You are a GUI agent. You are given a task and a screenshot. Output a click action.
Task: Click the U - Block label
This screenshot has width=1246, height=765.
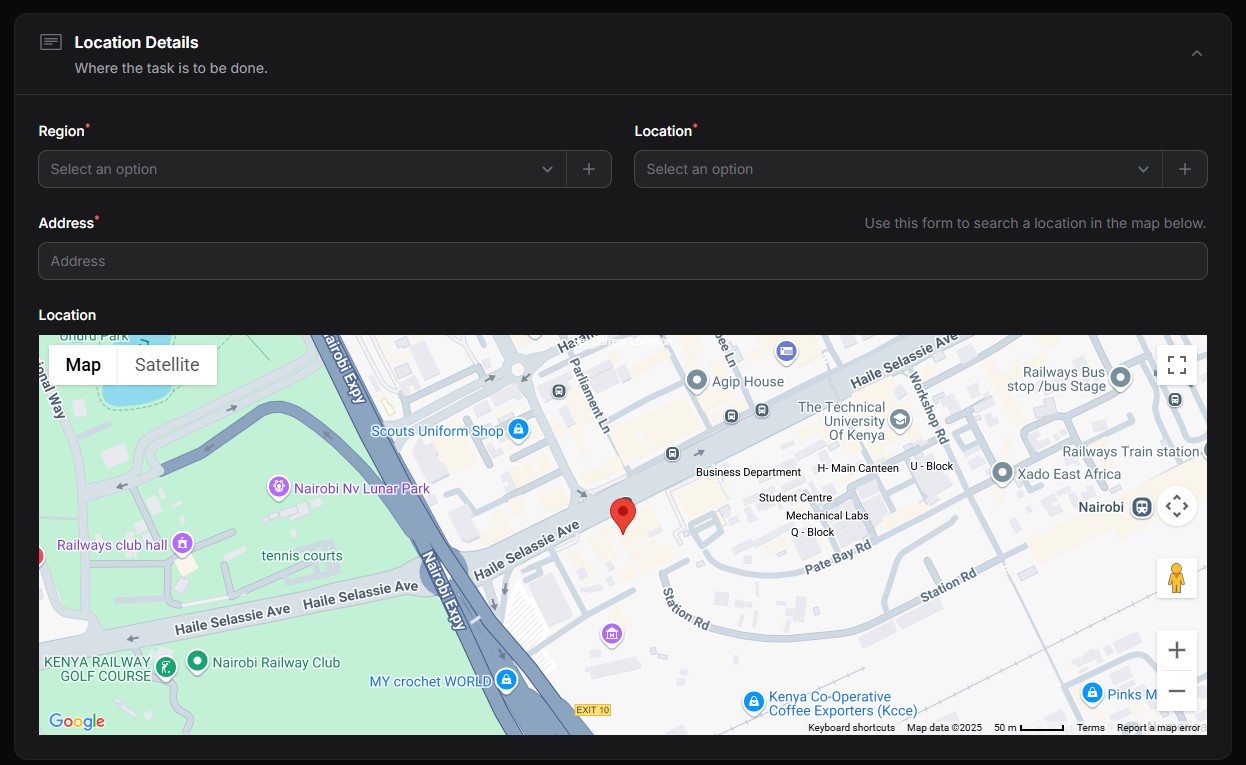point(932,466)
